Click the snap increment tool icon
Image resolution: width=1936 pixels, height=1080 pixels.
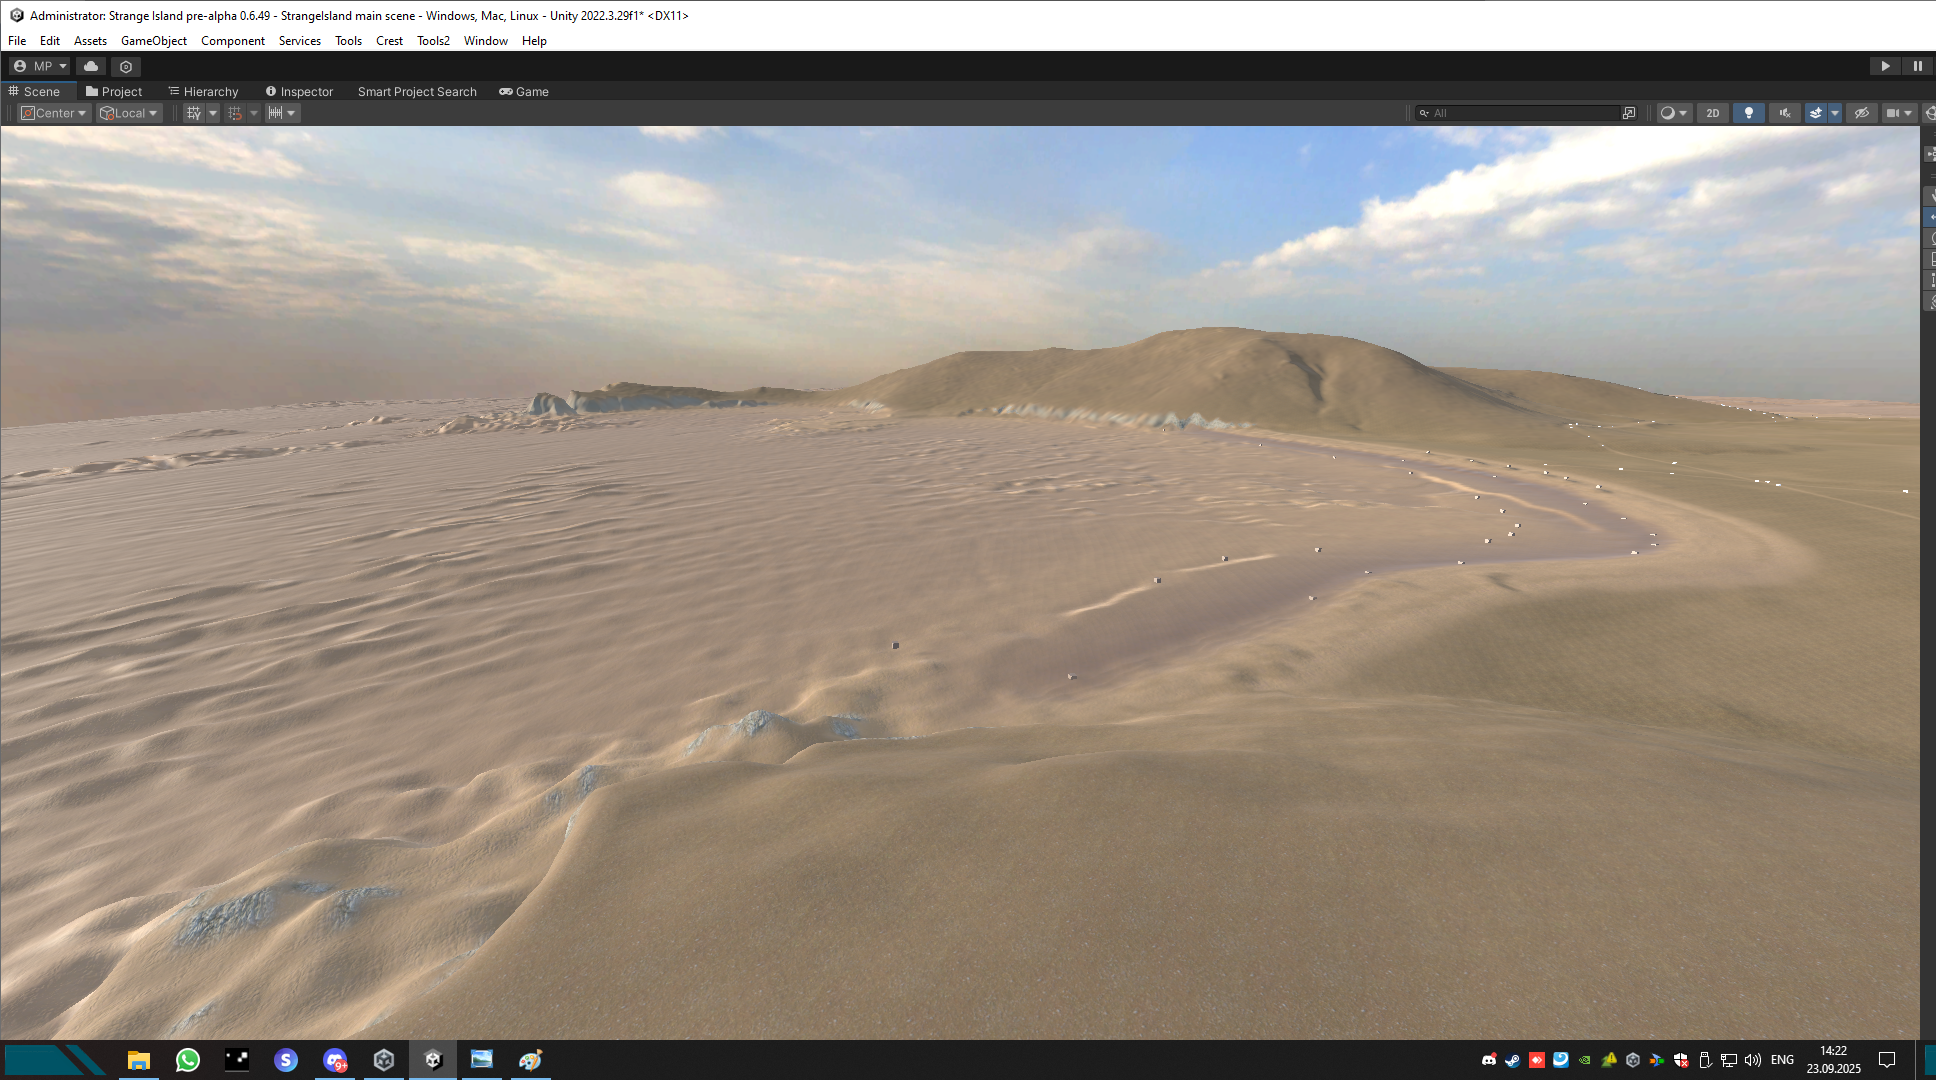277,112
